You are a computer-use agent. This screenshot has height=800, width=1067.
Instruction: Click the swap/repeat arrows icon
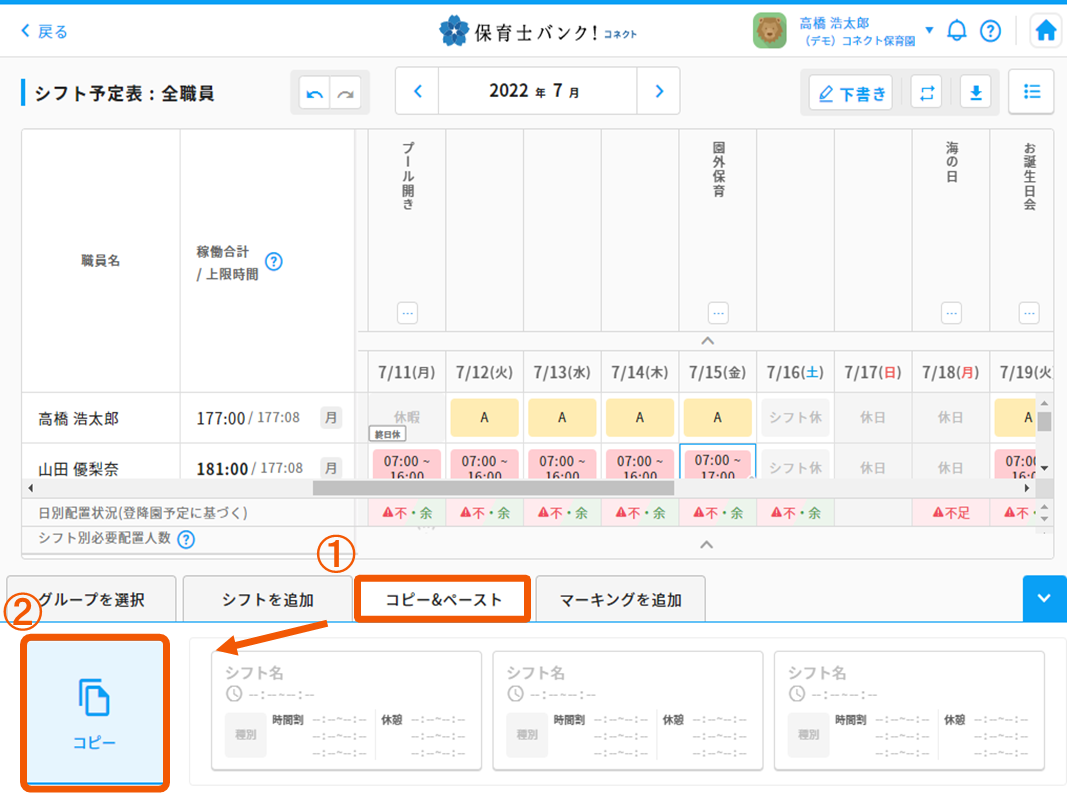927,93
